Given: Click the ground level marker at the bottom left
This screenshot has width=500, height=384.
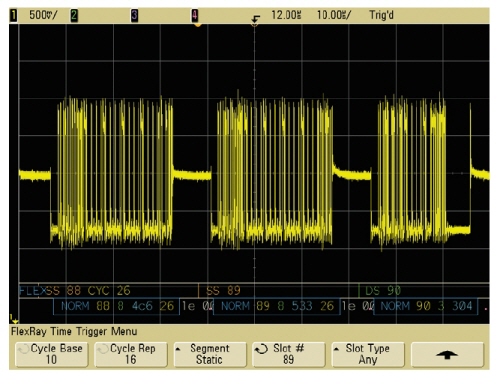Looking at the screenshot, I should (x=14, y=319).
